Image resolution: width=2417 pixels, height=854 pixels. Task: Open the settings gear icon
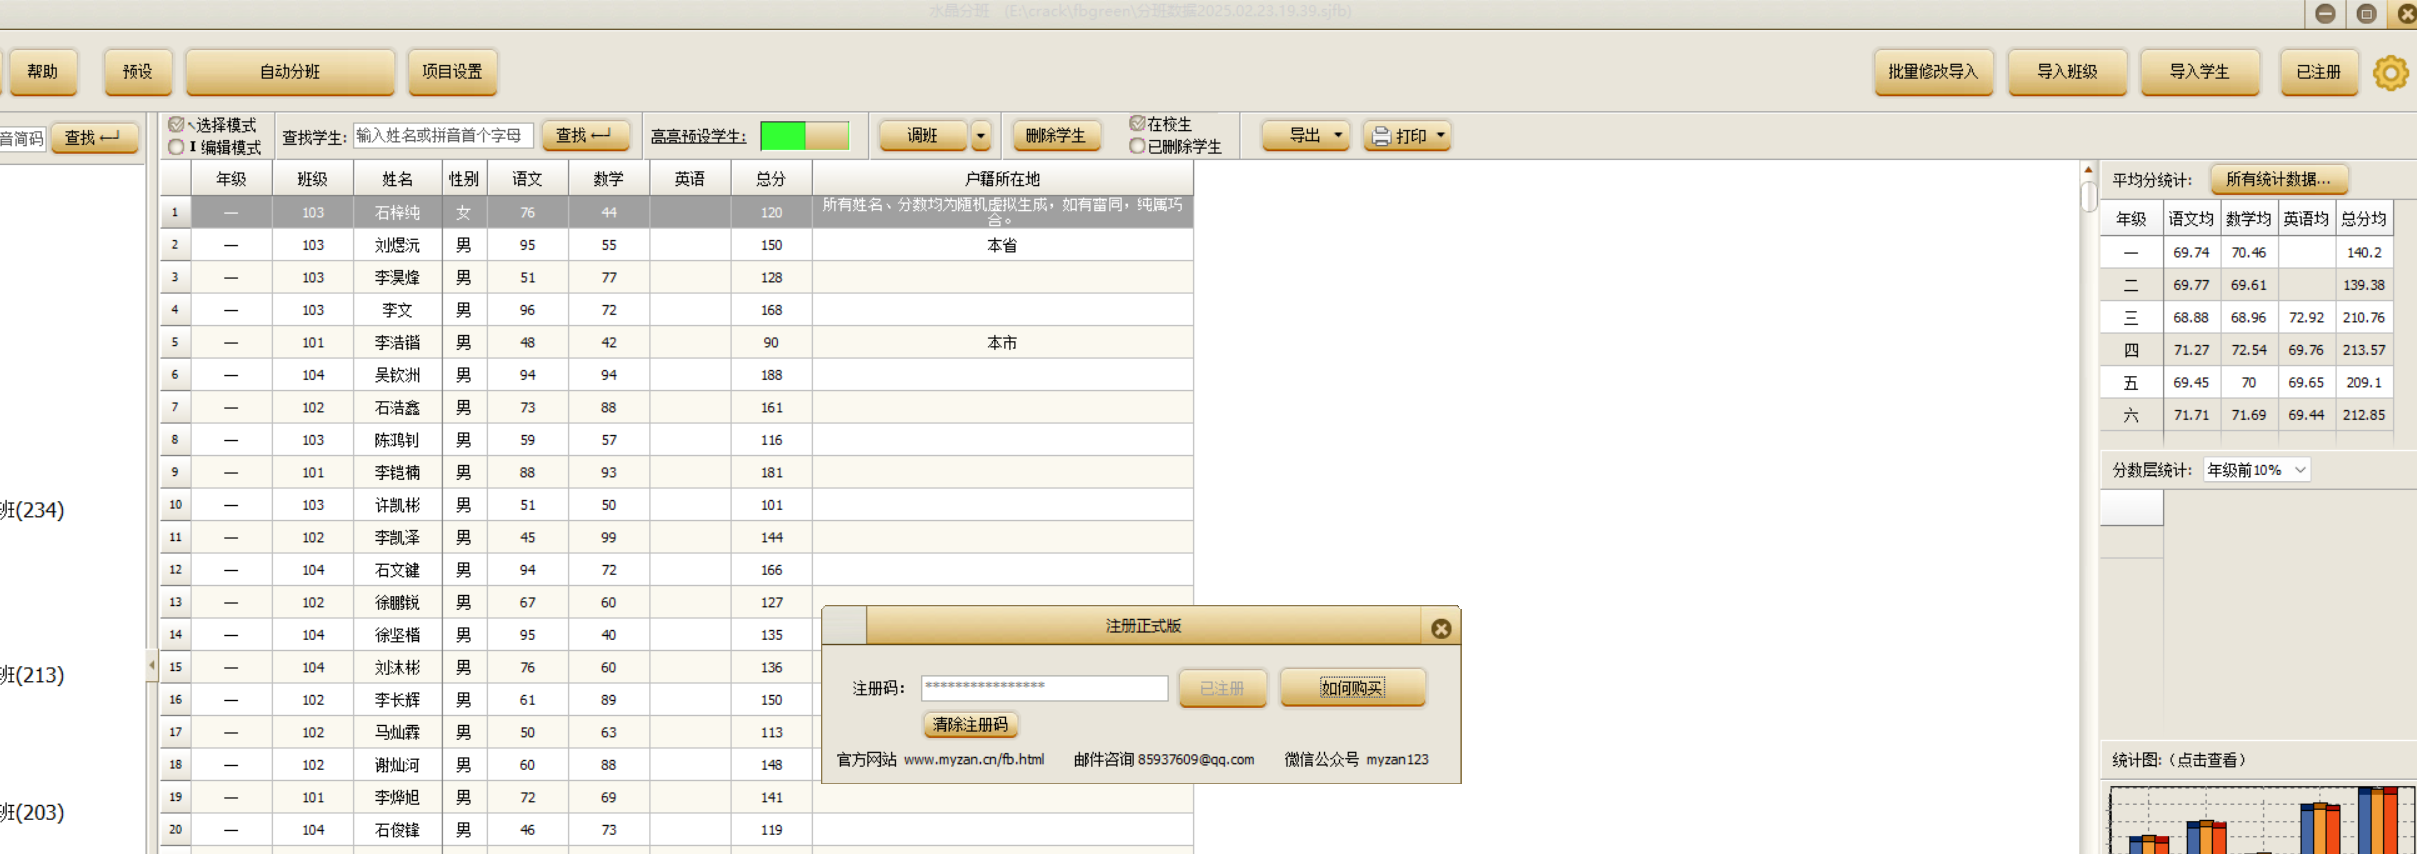point(2390,73)
